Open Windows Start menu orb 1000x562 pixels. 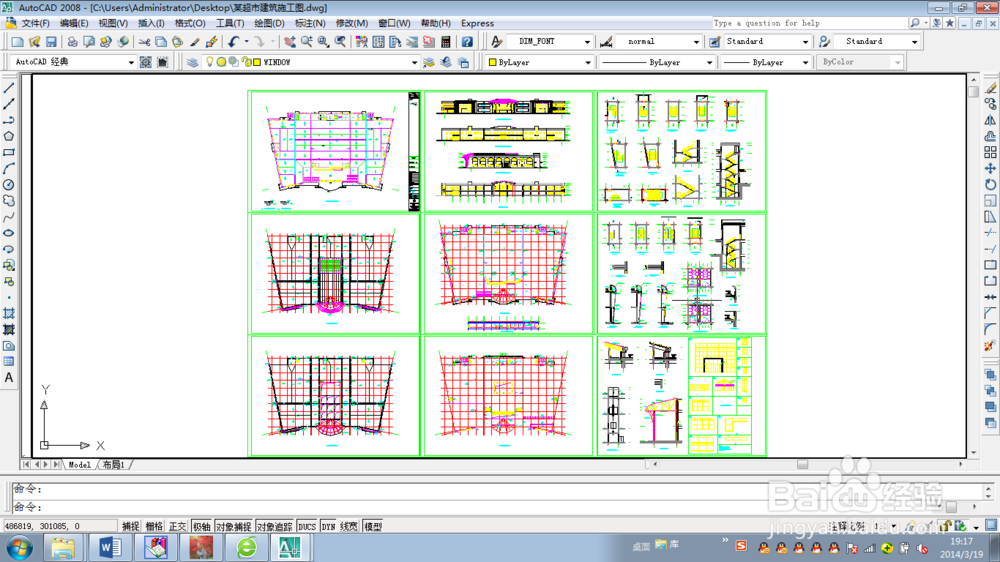coord(19,548)
